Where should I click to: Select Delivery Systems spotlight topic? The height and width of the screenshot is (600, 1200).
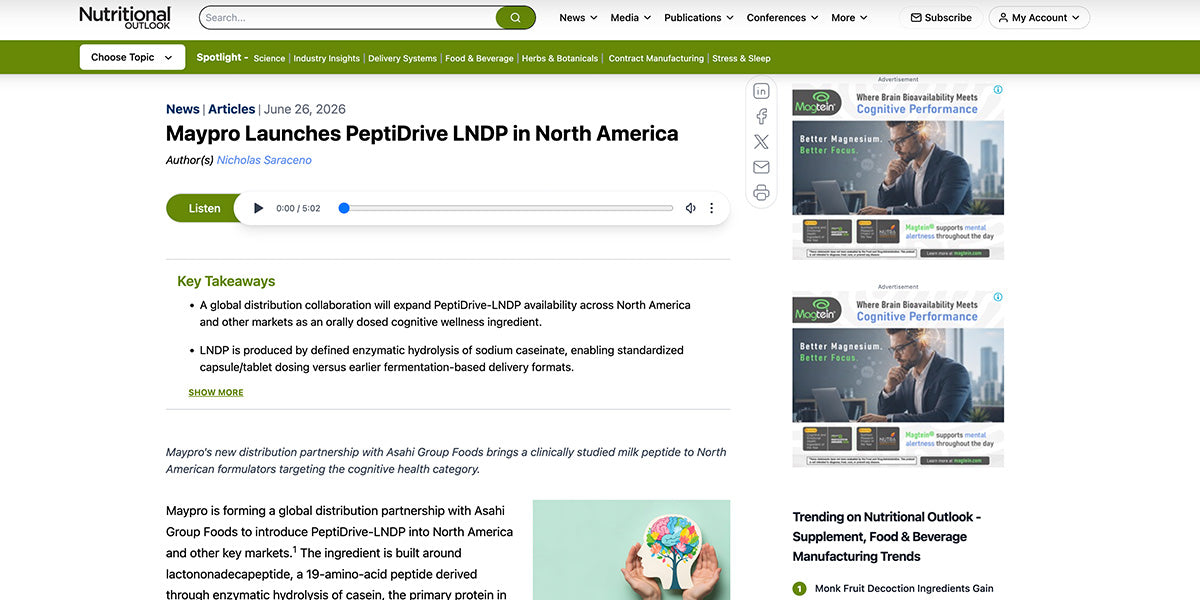pos(402,58)
